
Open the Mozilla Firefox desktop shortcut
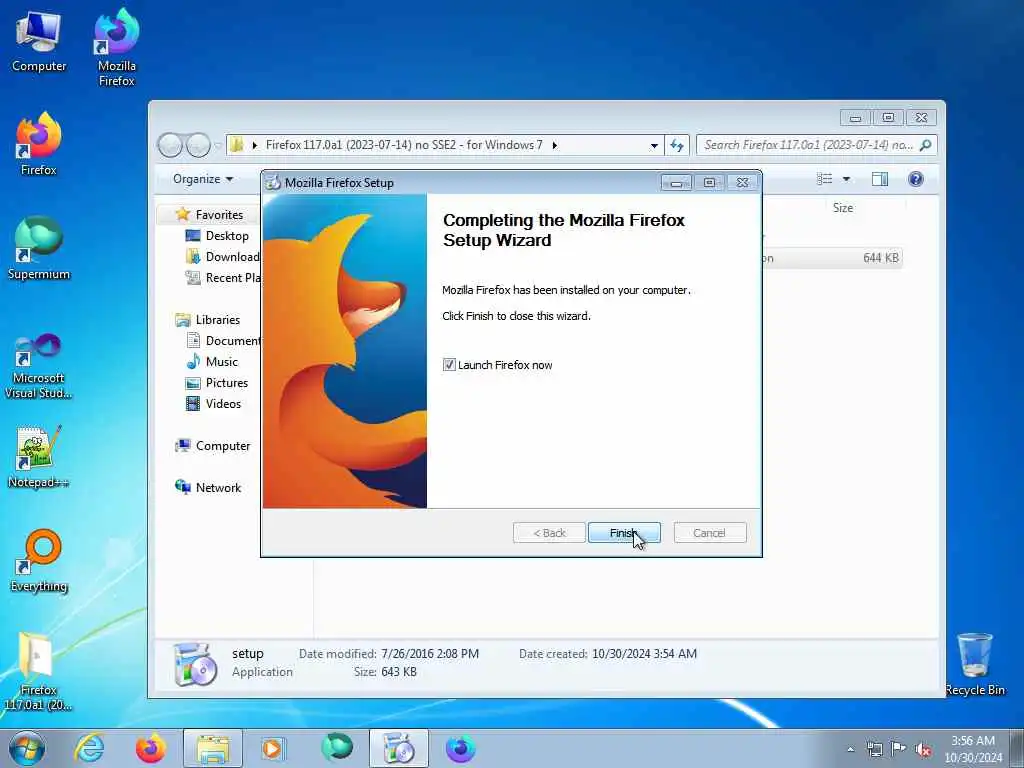pos(116,47)
